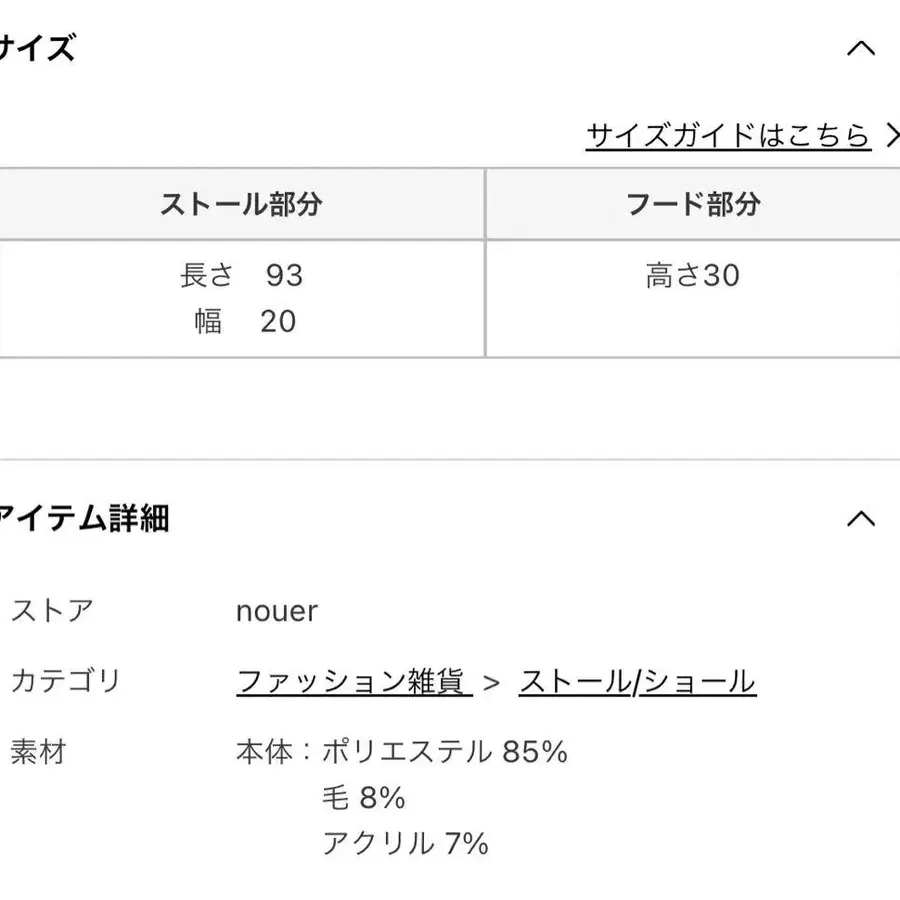The height and width of the screenshot is (900, 900).
Task: Click the 素材 label
Action: (38, 751)
